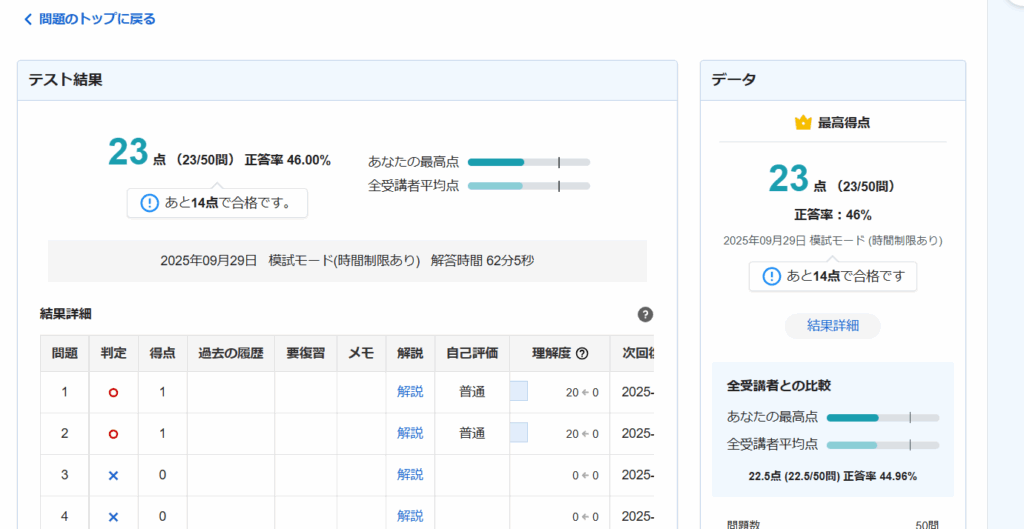This screenshot has height=529, width=1024.
Task: Click 理解度 bar for question 1
Action: [x=519, y=392]
